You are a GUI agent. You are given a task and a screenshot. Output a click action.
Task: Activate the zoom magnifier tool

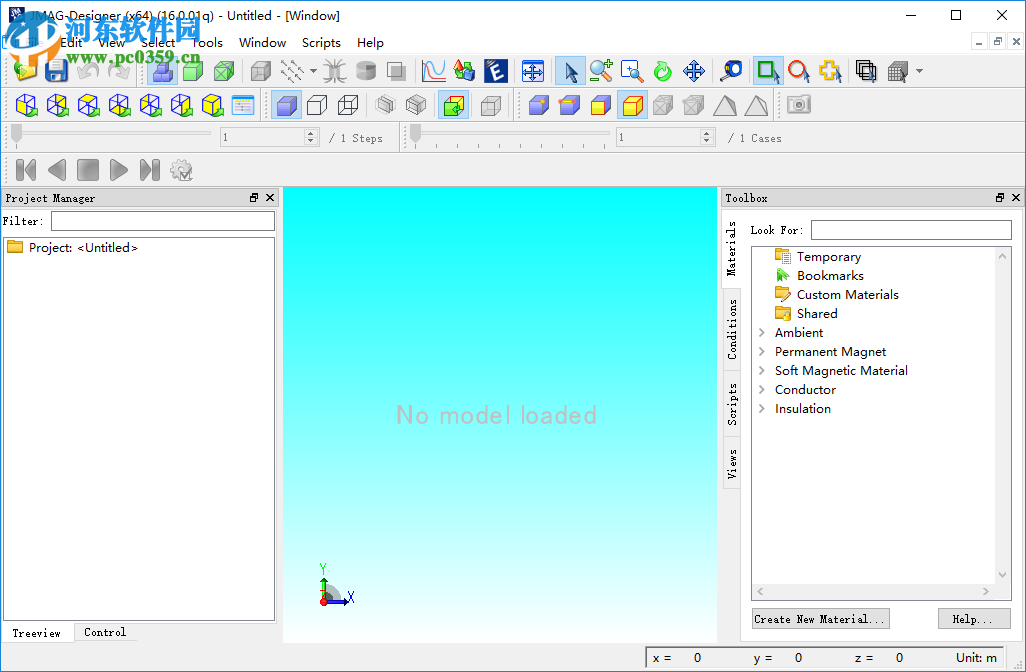(x=601, y=71)
